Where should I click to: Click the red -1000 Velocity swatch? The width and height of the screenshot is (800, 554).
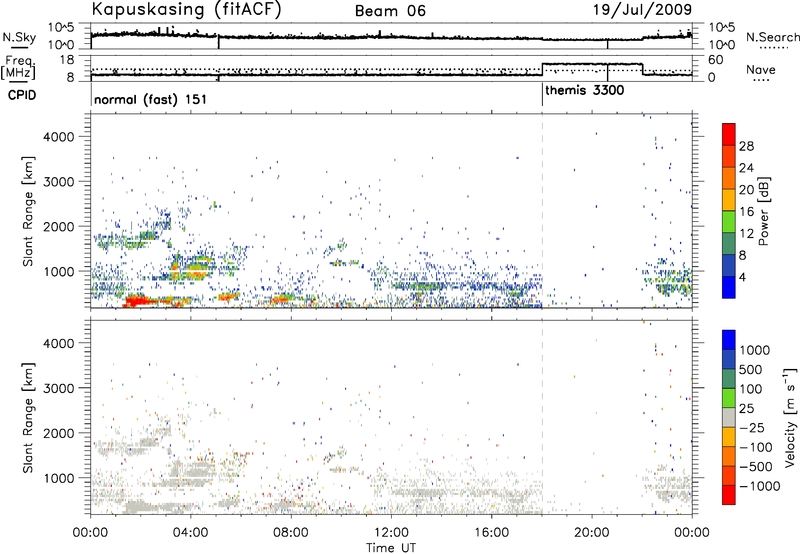729,495
